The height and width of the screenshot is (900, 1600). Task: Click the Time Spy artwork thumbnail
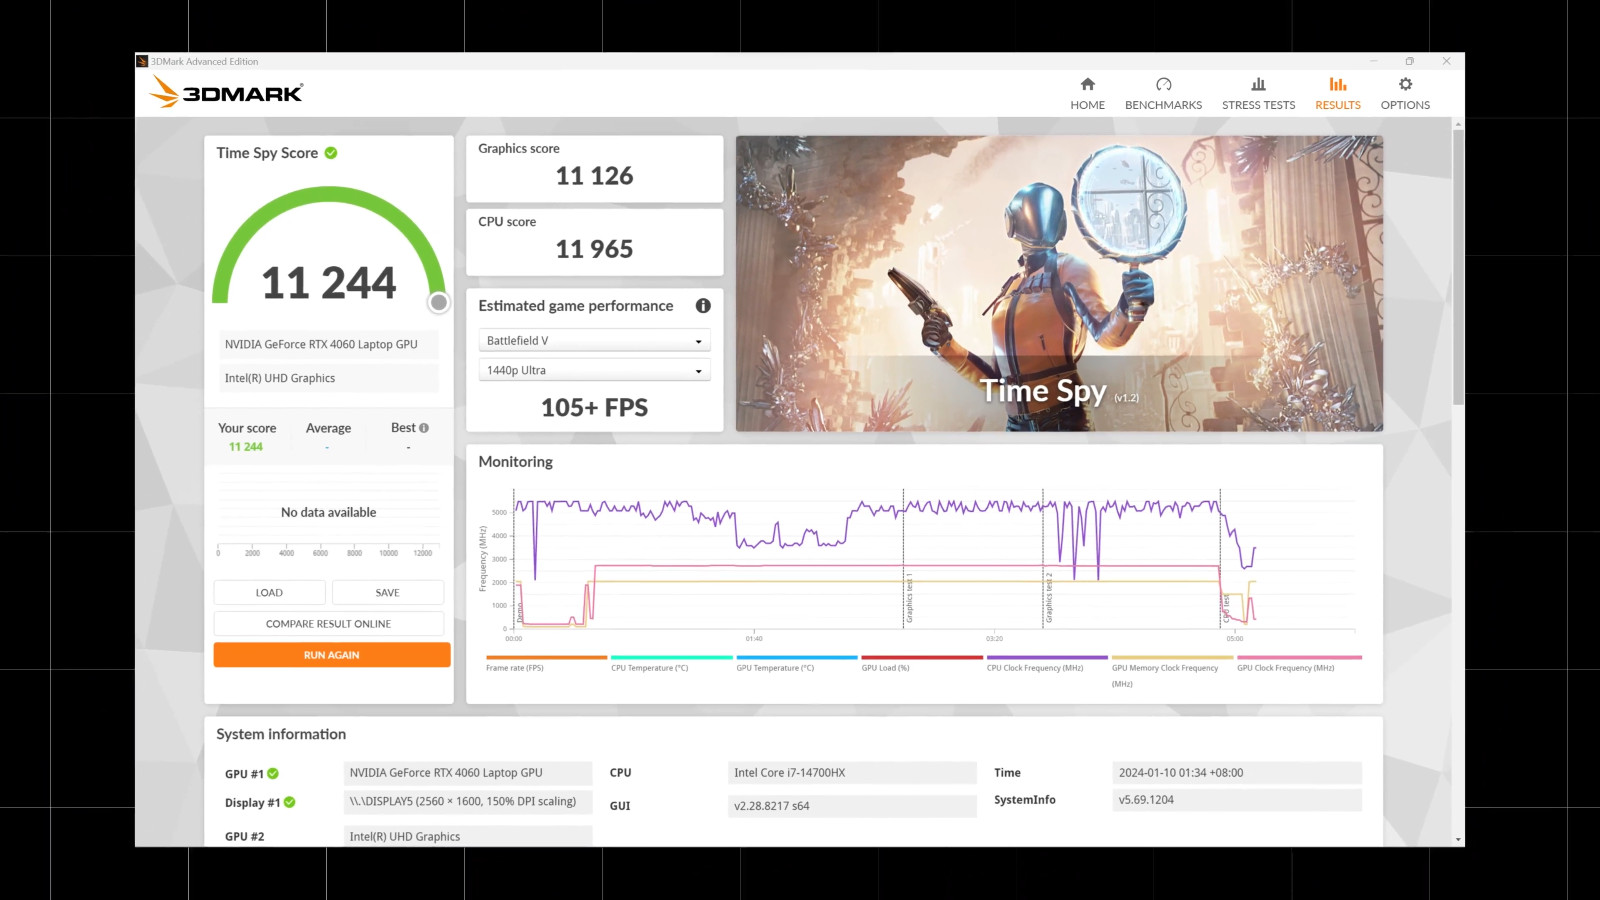1059,284
